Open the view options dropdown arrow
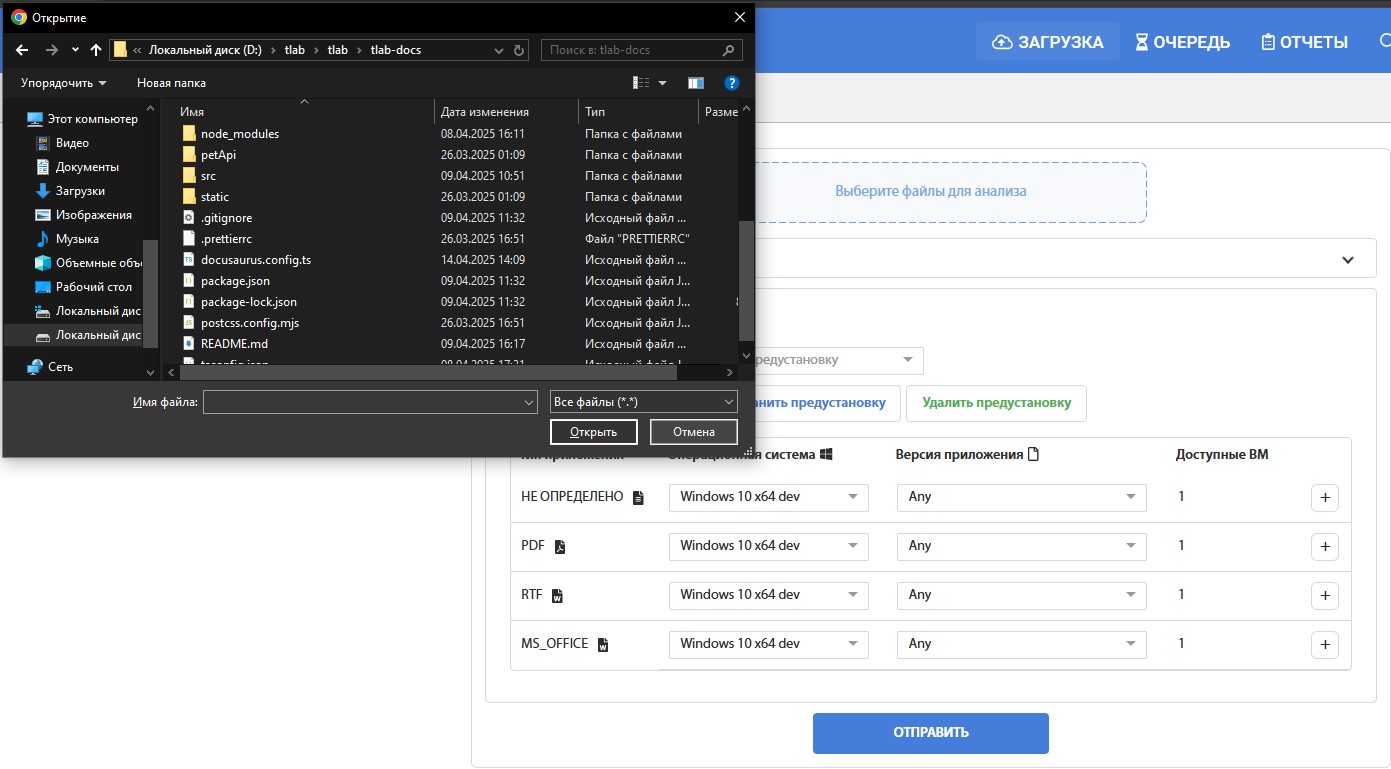 [x=662, y=83]
